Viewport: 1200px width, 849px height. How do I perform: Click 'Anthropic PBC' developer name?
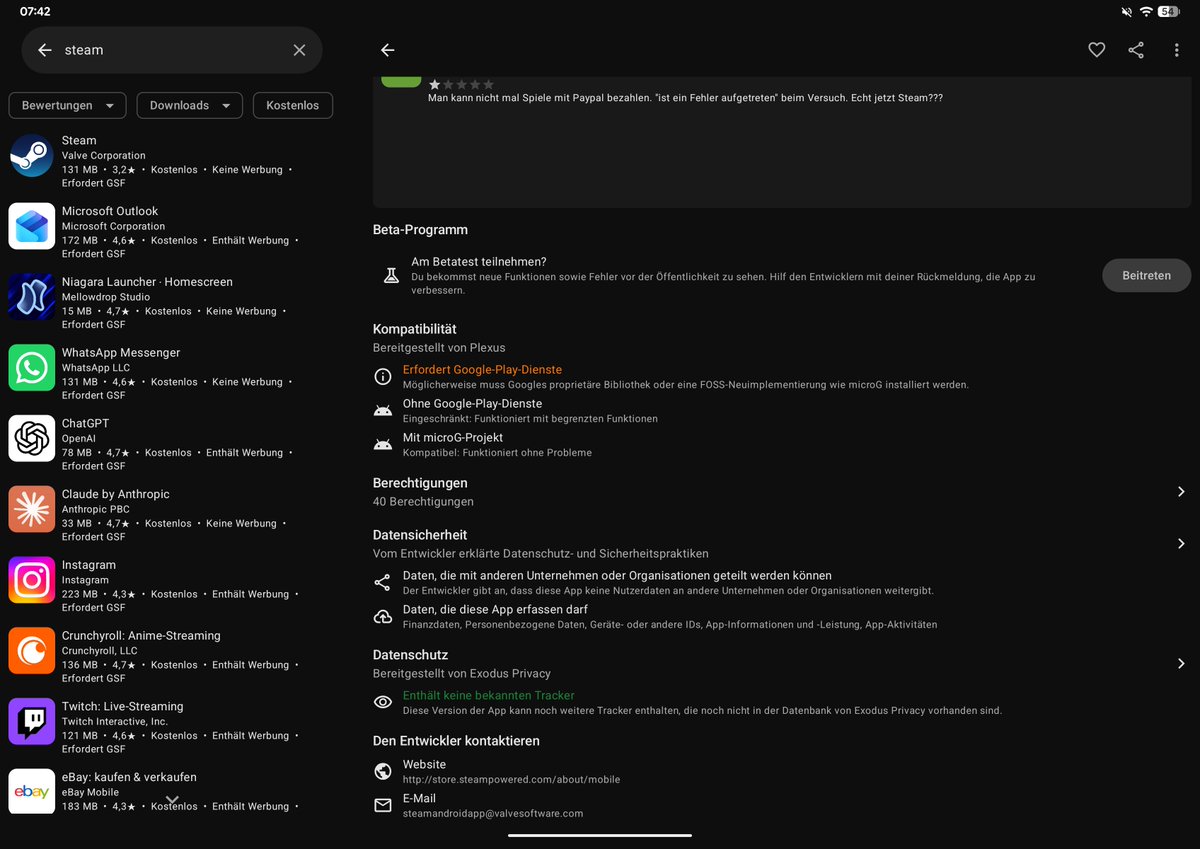96,509
